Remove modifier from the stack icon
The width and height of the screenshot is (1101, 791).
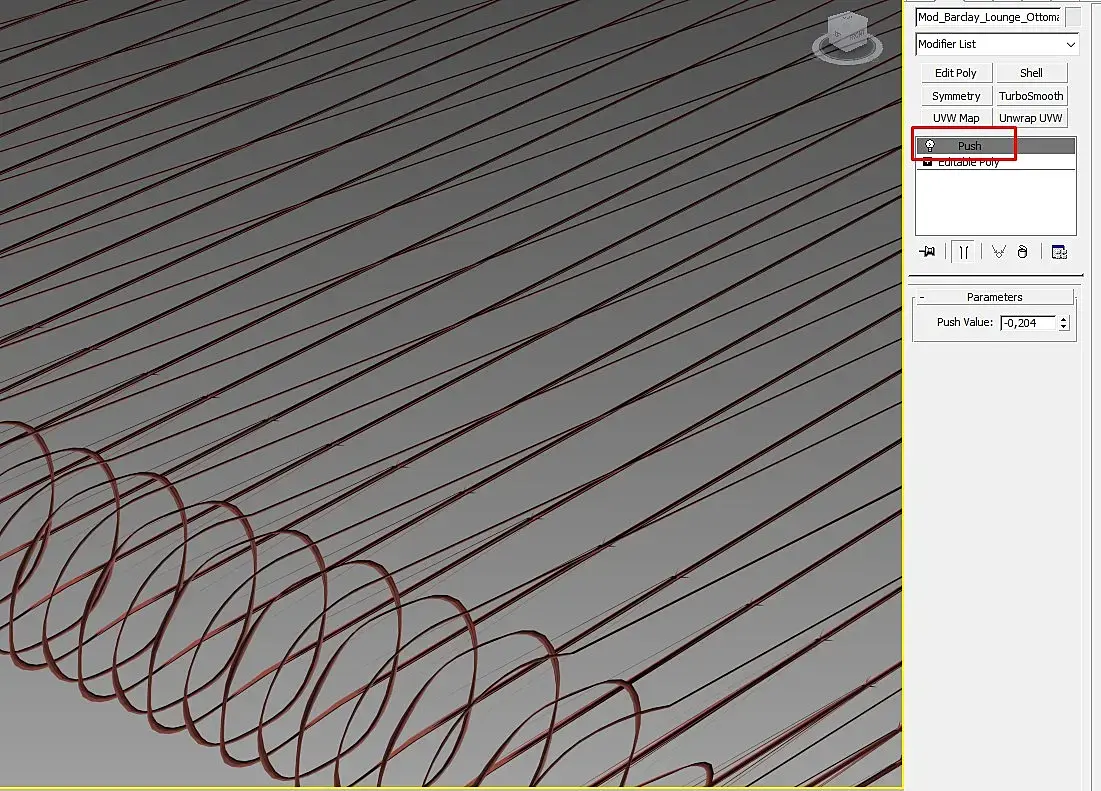click(x=1022, y=251)
